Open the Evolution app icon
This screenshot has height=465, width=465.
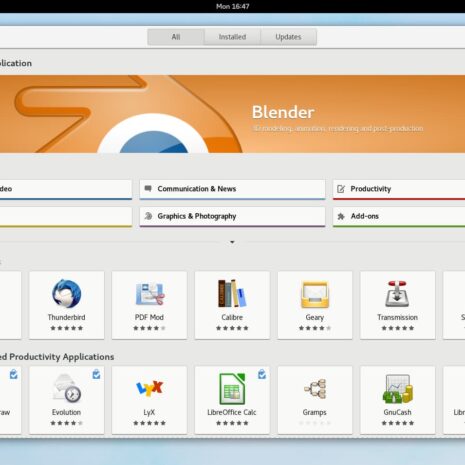(67, 388)
